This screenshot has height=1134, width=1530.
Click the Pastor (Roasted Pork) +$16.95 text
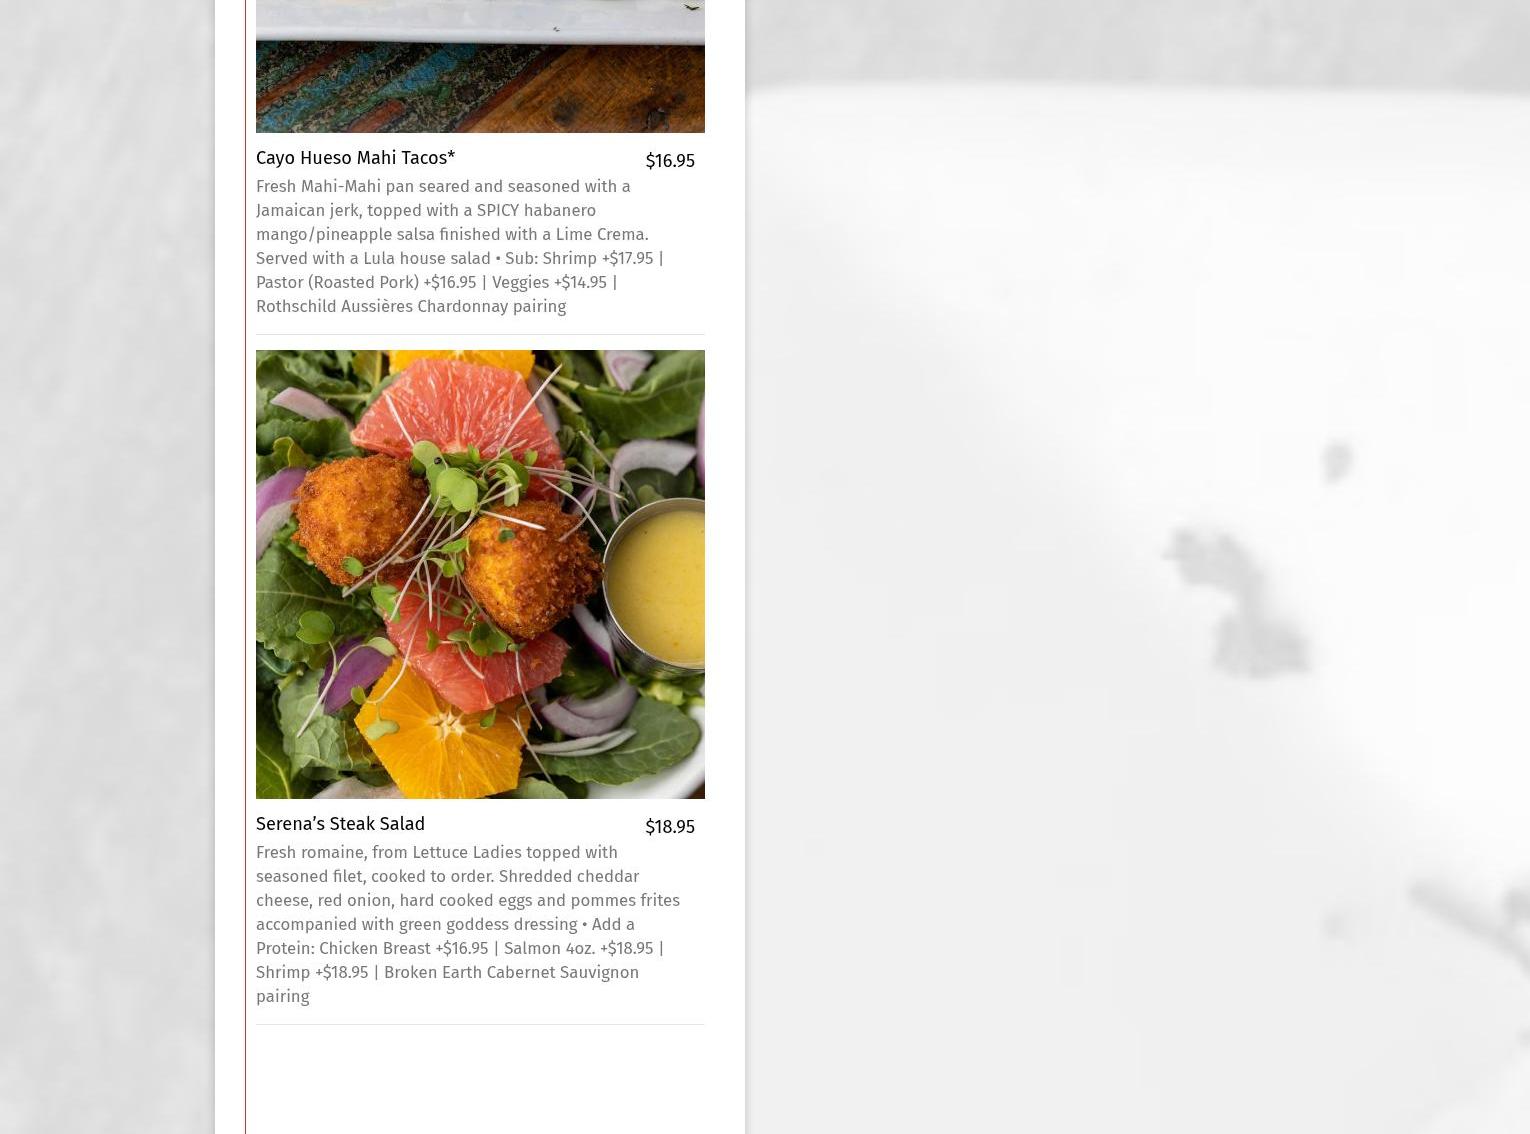pos(366,282)
